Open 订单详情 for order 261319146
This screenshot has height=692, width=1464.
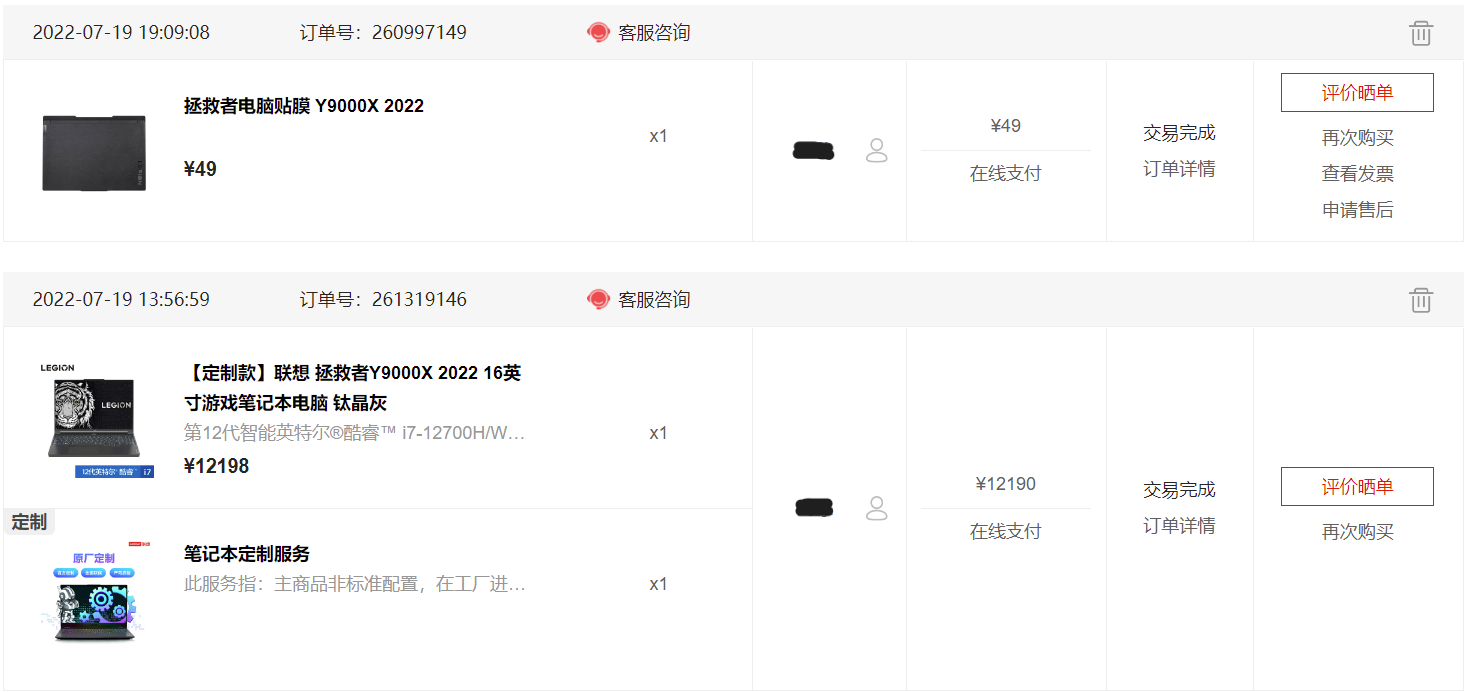[x=1179, y=526]
